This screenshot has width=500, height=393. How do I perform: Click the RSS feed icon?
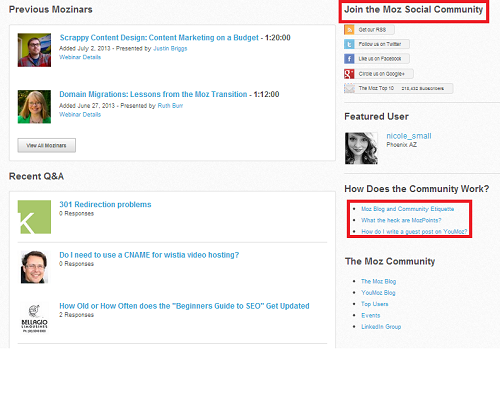(x=349, y=29)
